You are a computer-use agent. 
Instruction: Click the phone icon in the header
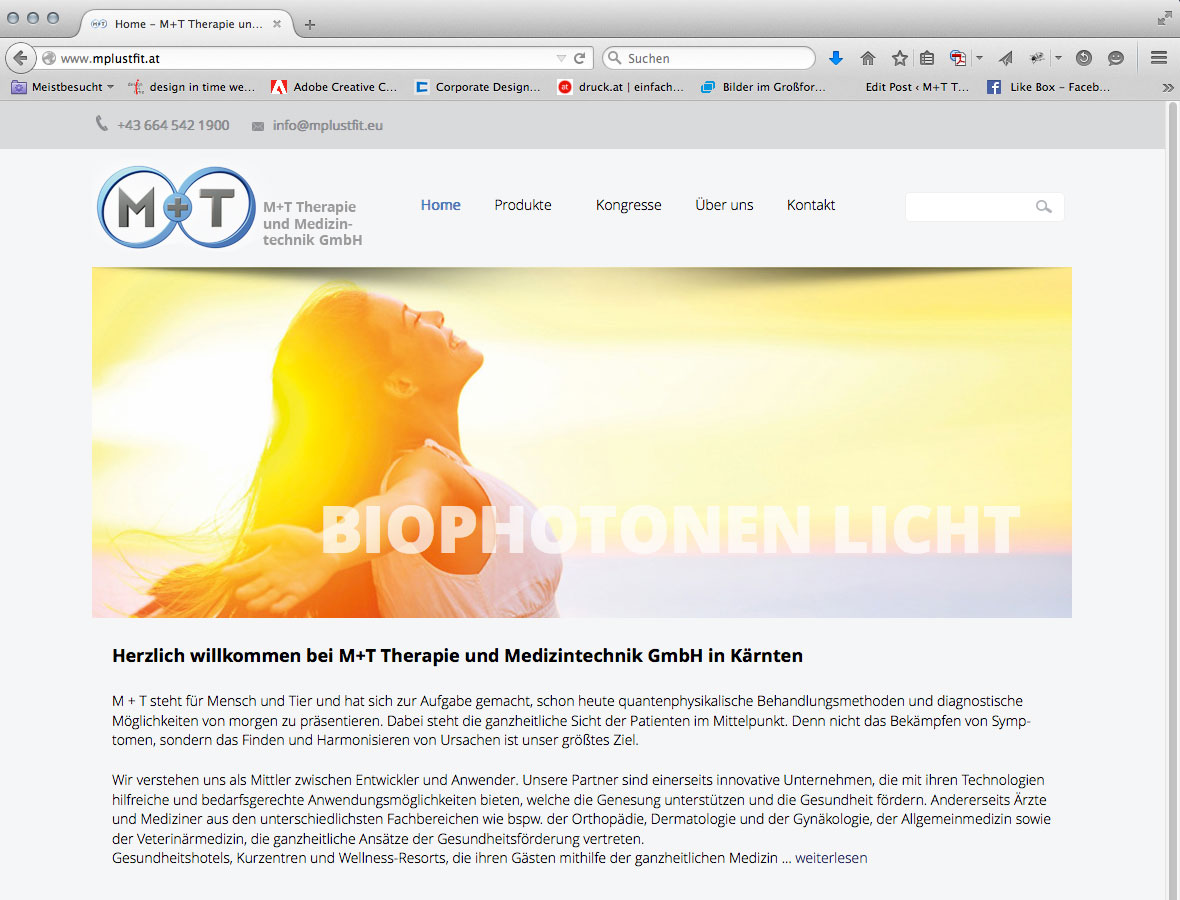(102, 123)
